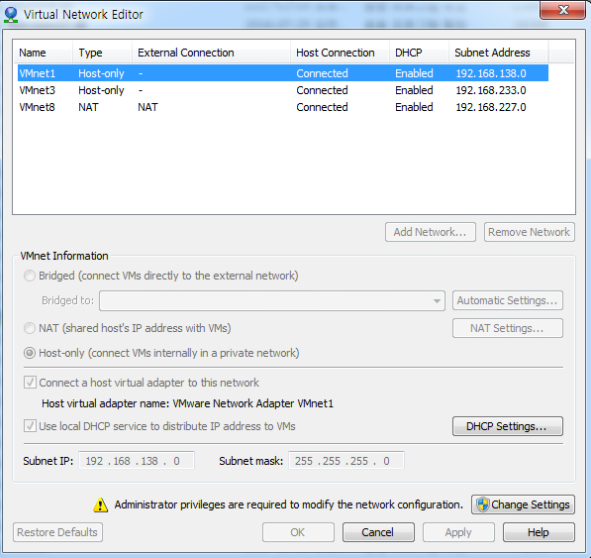Click the DHCP column header

pos(419,52)
